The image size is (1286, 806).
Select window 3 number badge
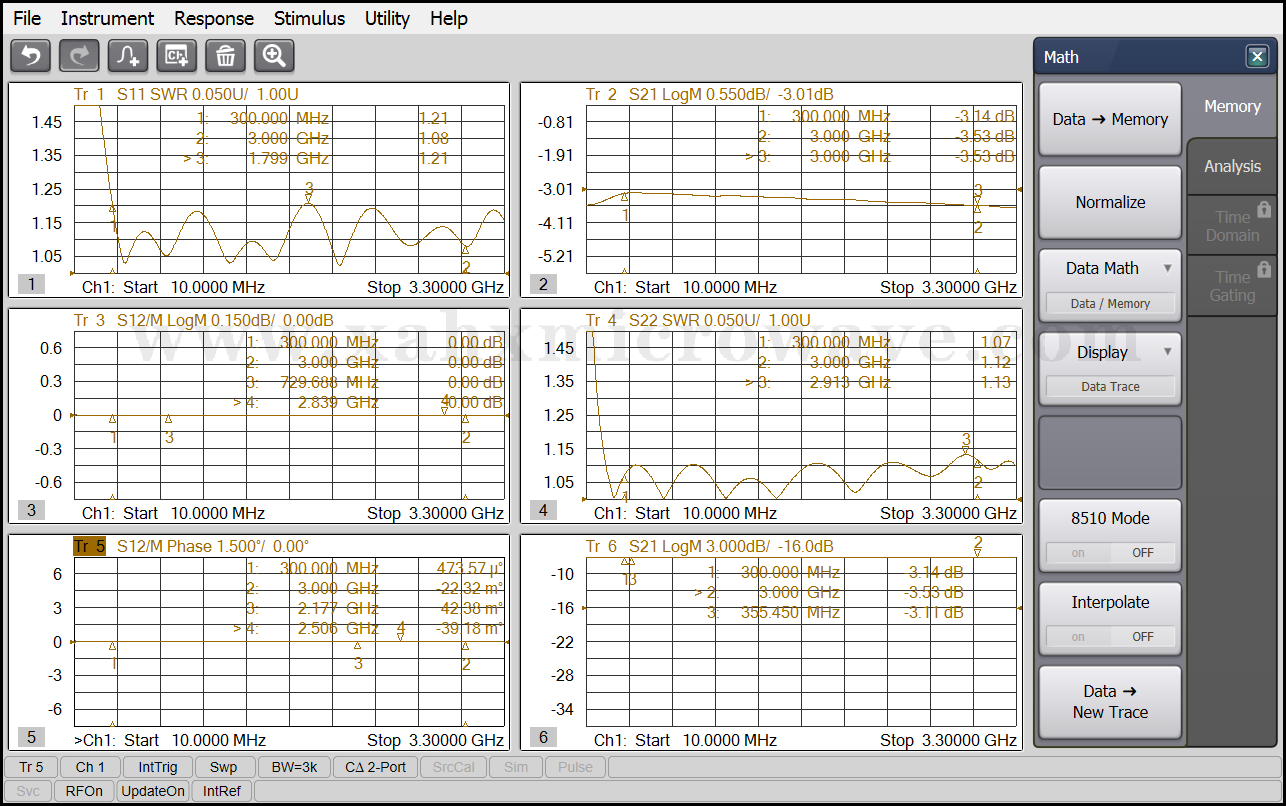click(31, 510)
